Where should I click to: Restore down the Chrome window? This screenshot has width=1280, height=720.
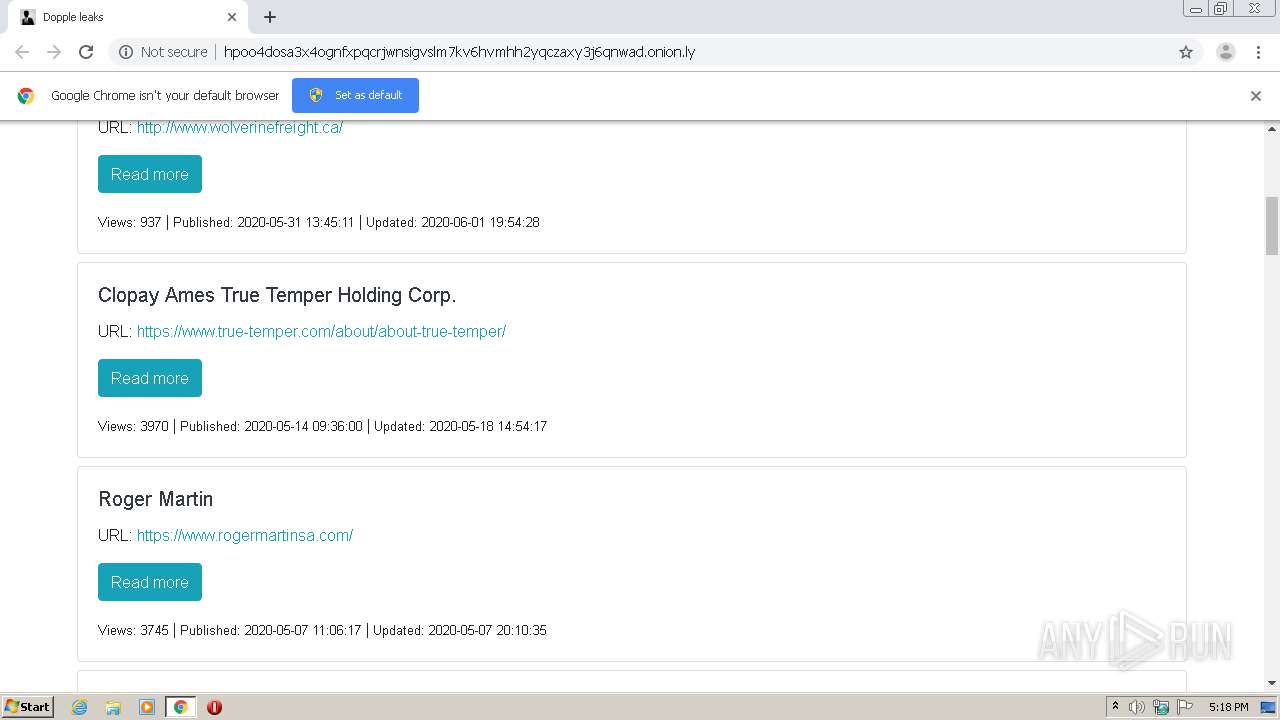pos(1221,9)
